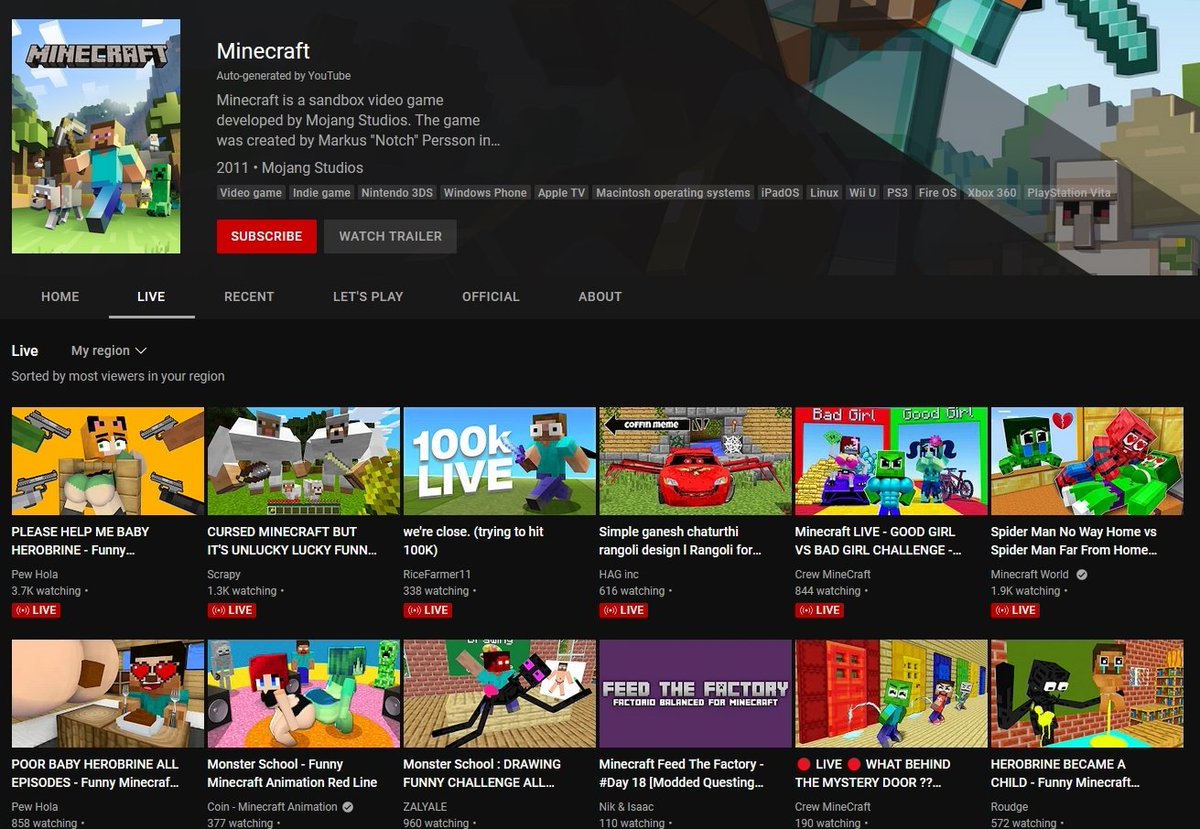
Task: Open the Cursed Minecraft Unlucky Lucky thumbnail
Action: 304,461
